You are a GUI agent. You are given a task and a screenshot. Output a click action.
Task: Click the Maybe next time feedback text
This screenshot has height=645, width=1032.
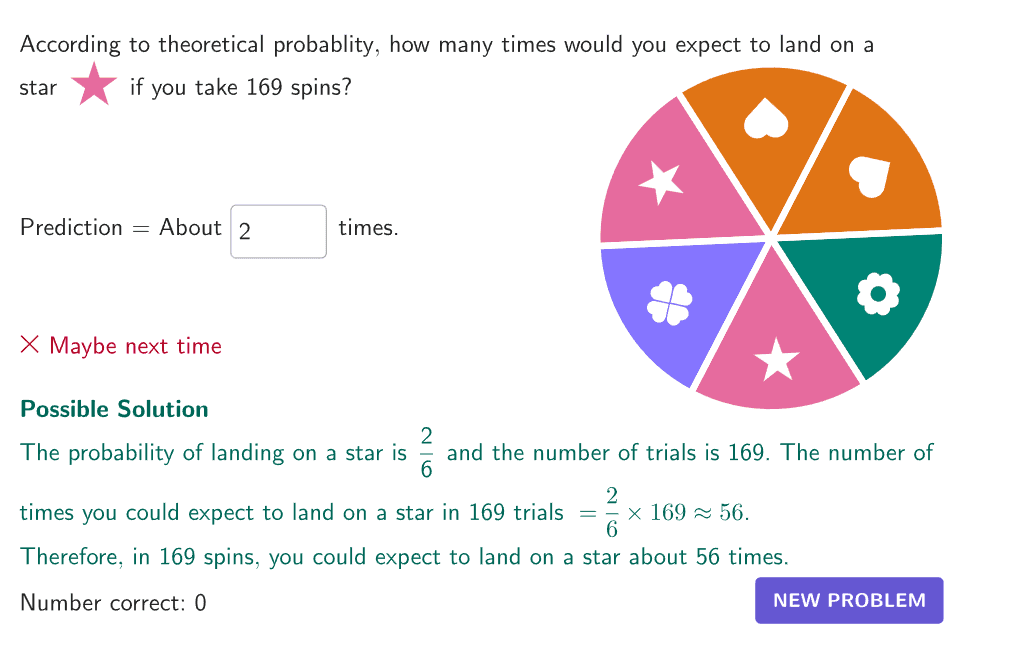(135, 346)
